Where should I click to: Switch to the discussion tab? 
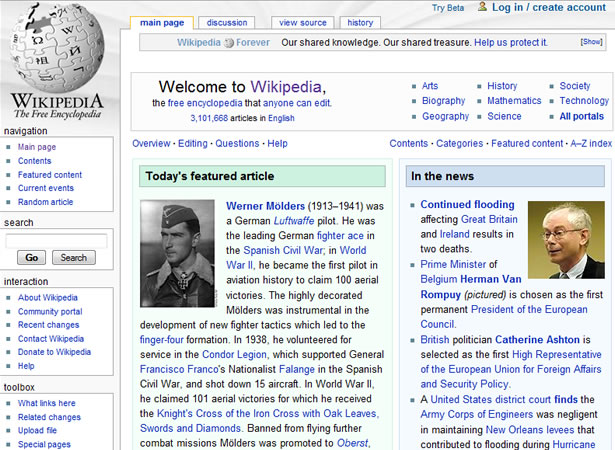click(x=227, y=23)
